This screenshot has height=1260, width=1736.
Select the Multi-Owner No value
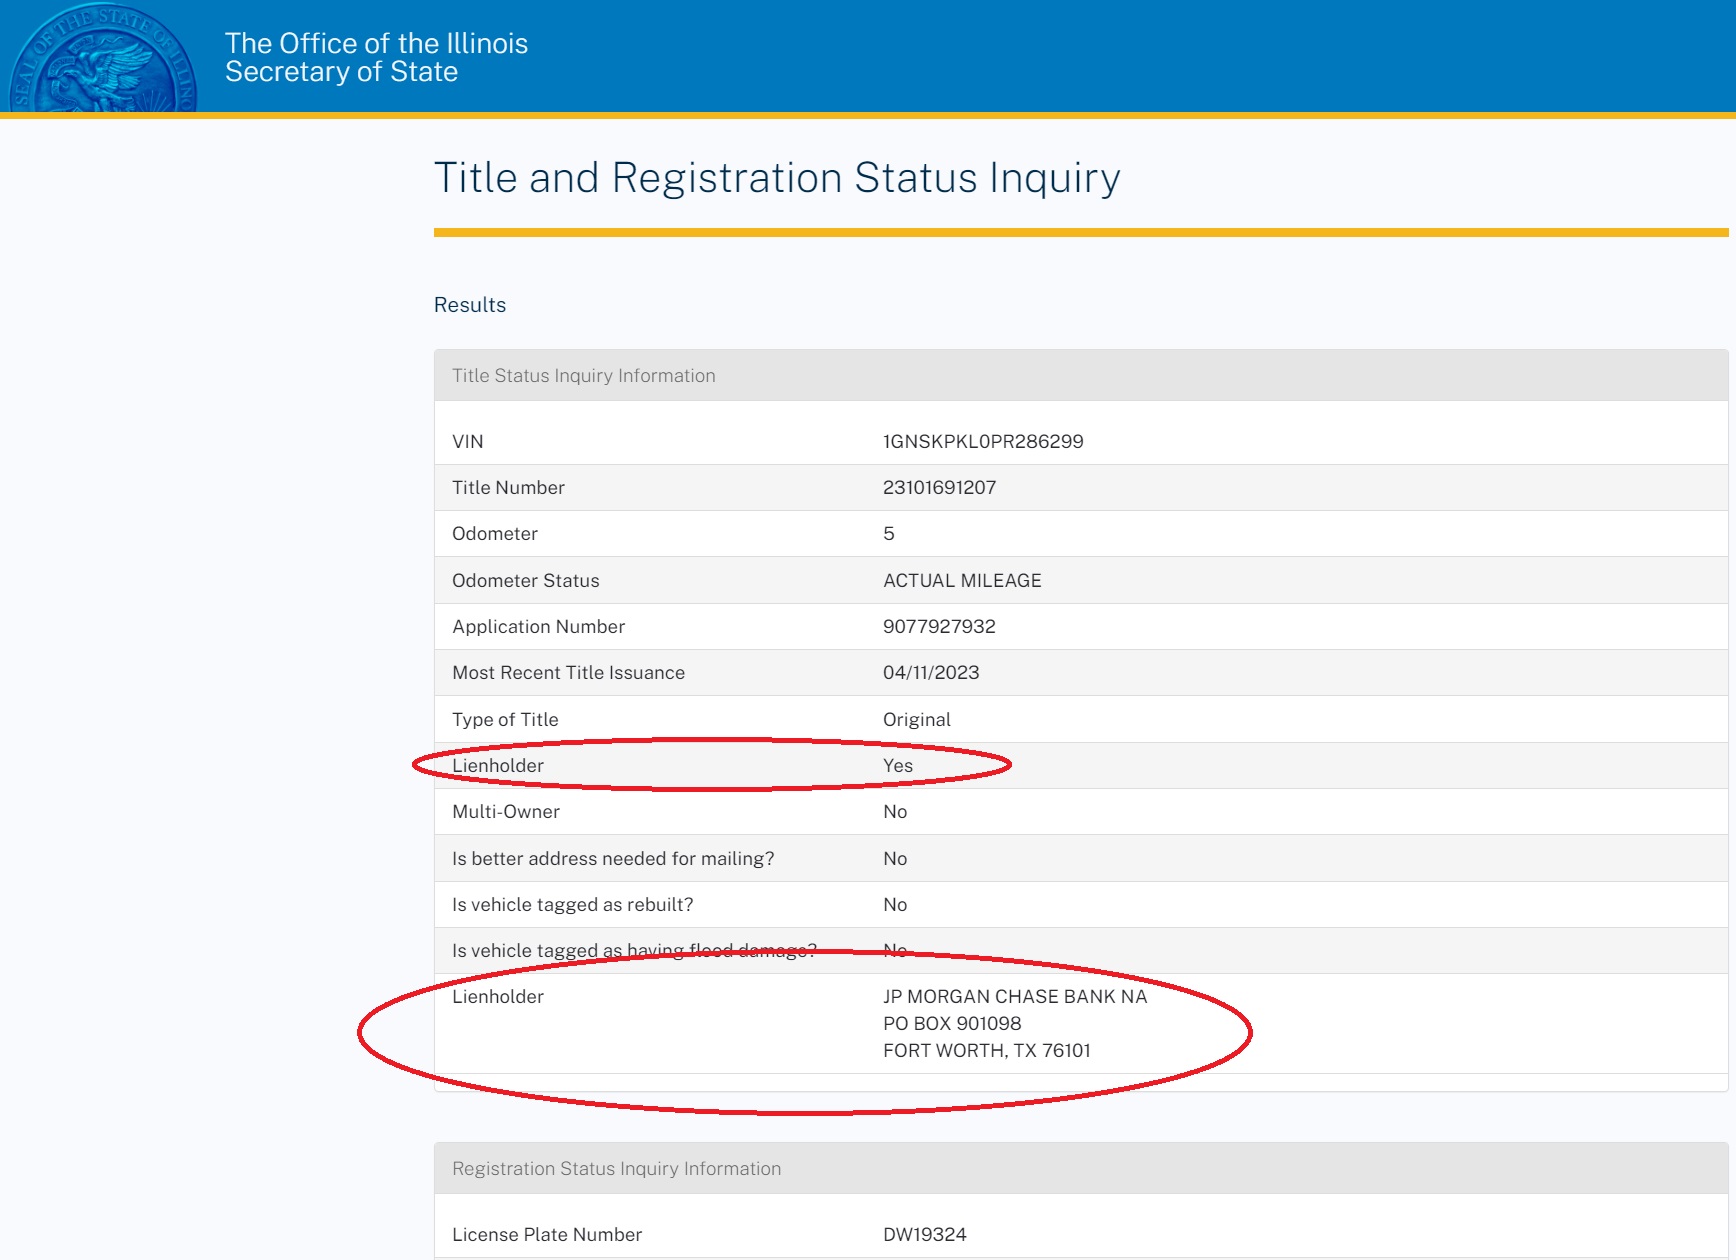(x=895, y=812)
